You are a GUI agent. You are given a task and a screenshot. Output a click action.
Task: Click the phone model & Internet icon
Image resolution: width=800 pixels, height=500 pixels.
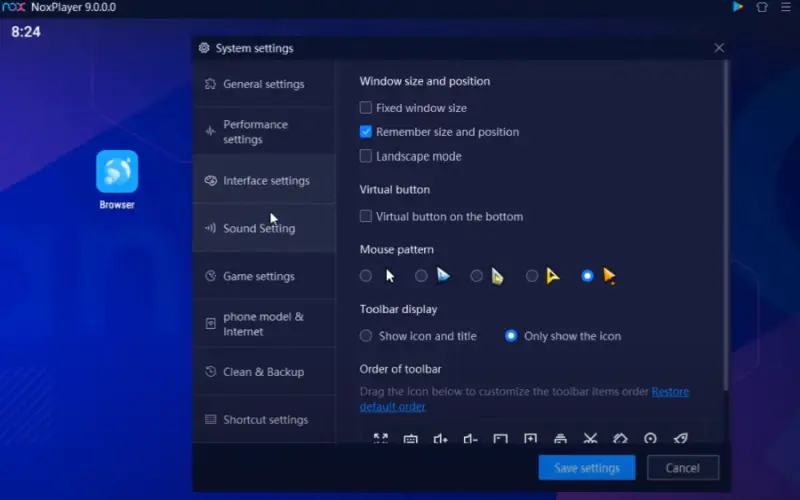click(210, 324)
